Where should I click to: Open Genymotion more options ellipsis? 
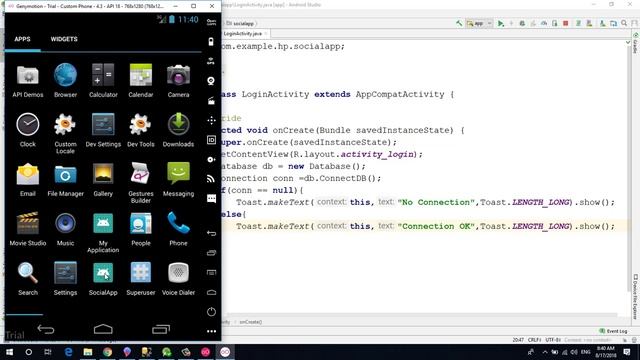(211, 331)
